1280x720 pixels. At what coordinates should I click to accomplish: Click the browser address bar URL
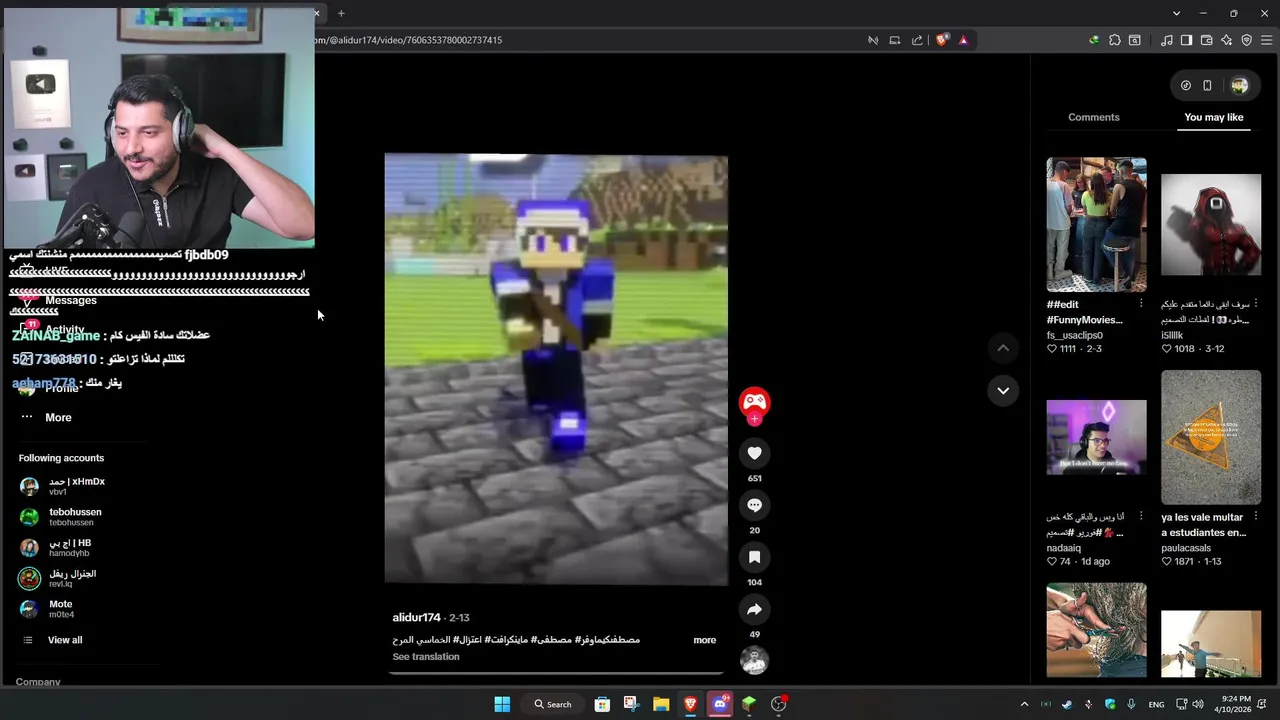(410, 40)
